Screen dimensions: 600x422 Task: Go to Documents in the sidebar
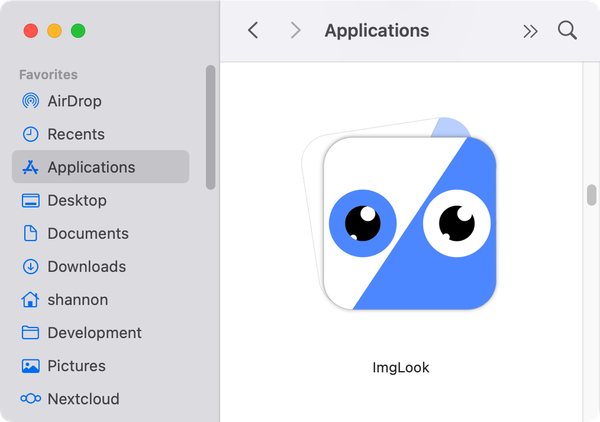[x=87, y=233]
